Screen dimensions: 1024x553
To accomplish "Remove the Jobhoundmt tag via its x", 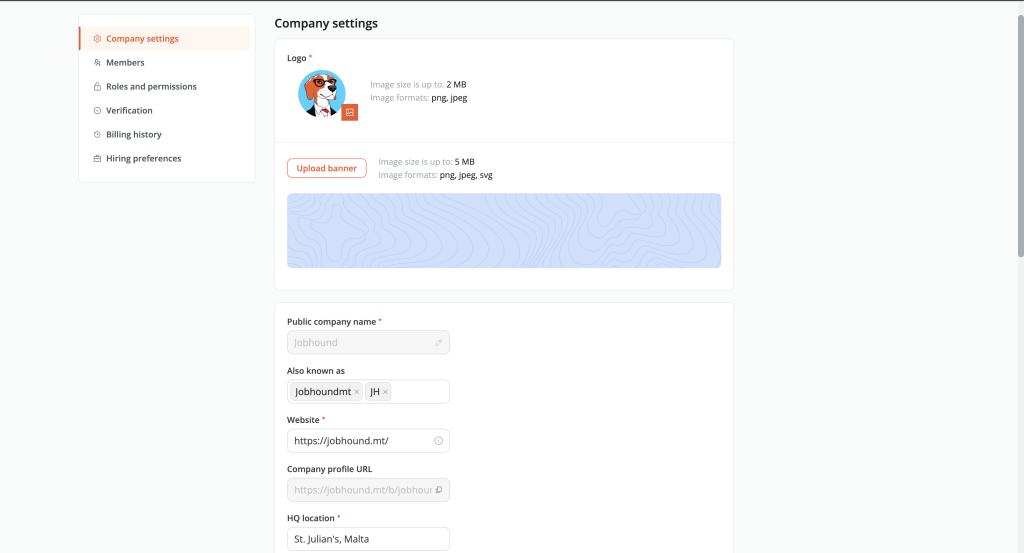I will [x=357, y=392].
